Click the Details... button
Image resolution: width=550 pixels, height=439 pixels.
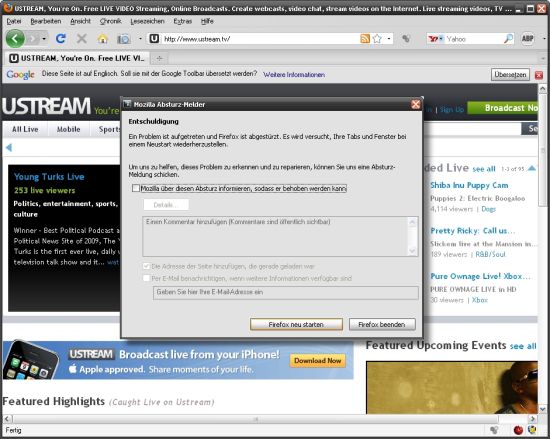166,205
